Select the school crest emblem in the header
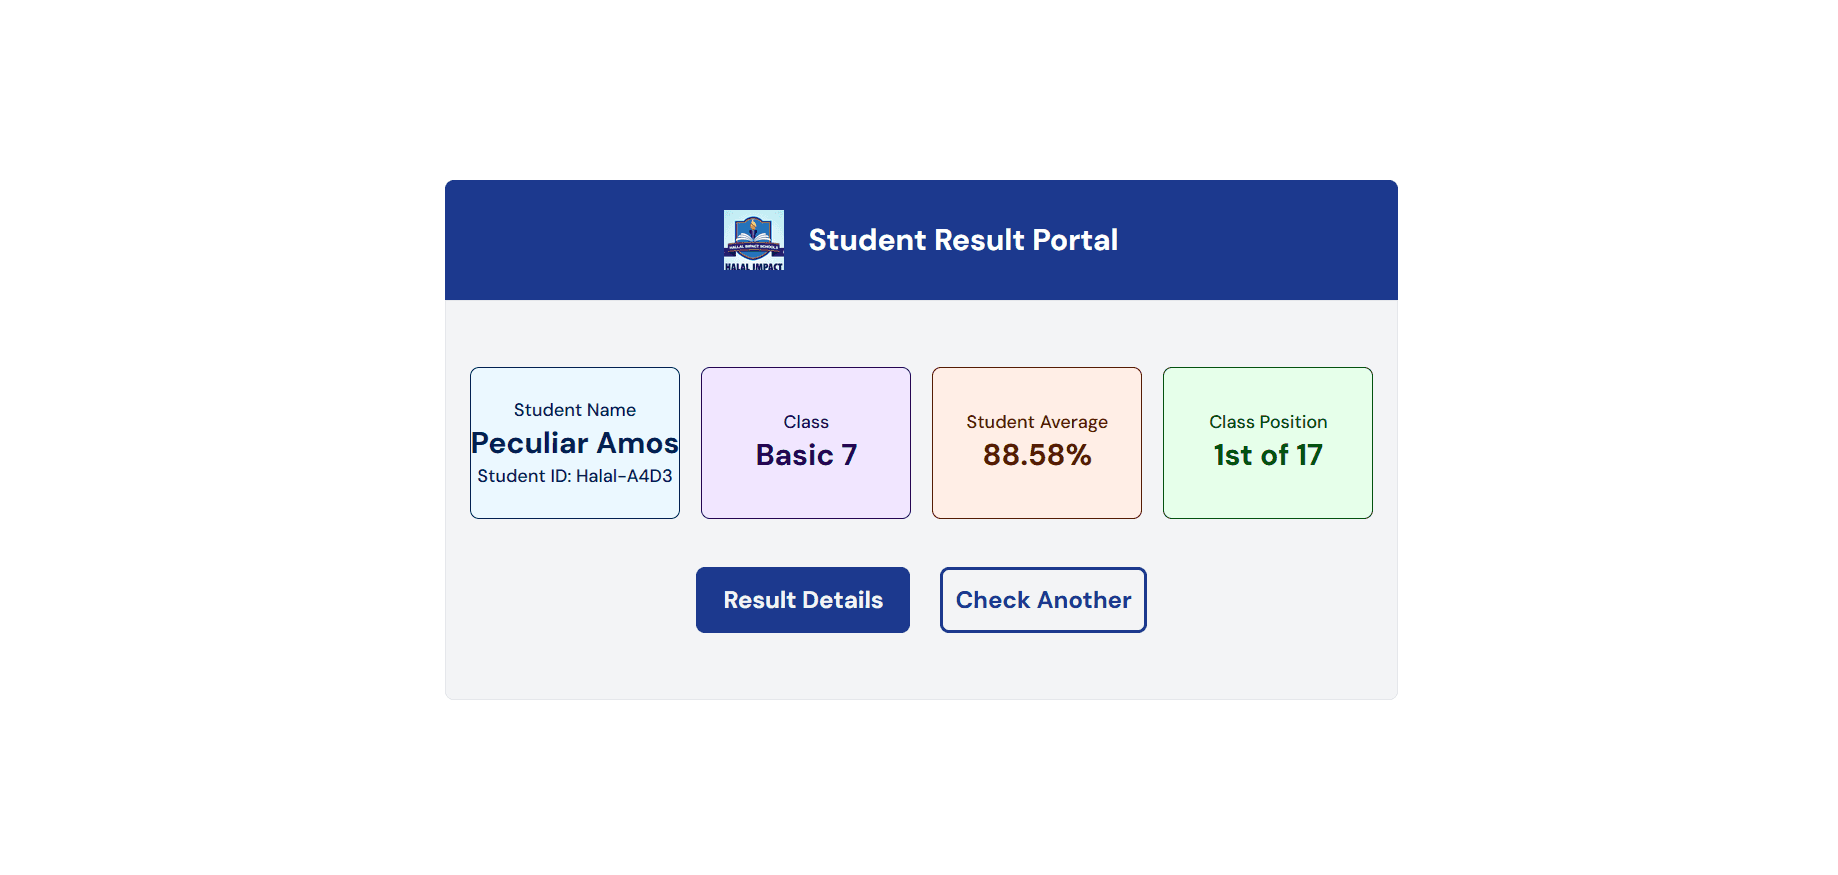The width and height of the screenshot is (1838, 875). pyautogui.click(x=754, y=235)
